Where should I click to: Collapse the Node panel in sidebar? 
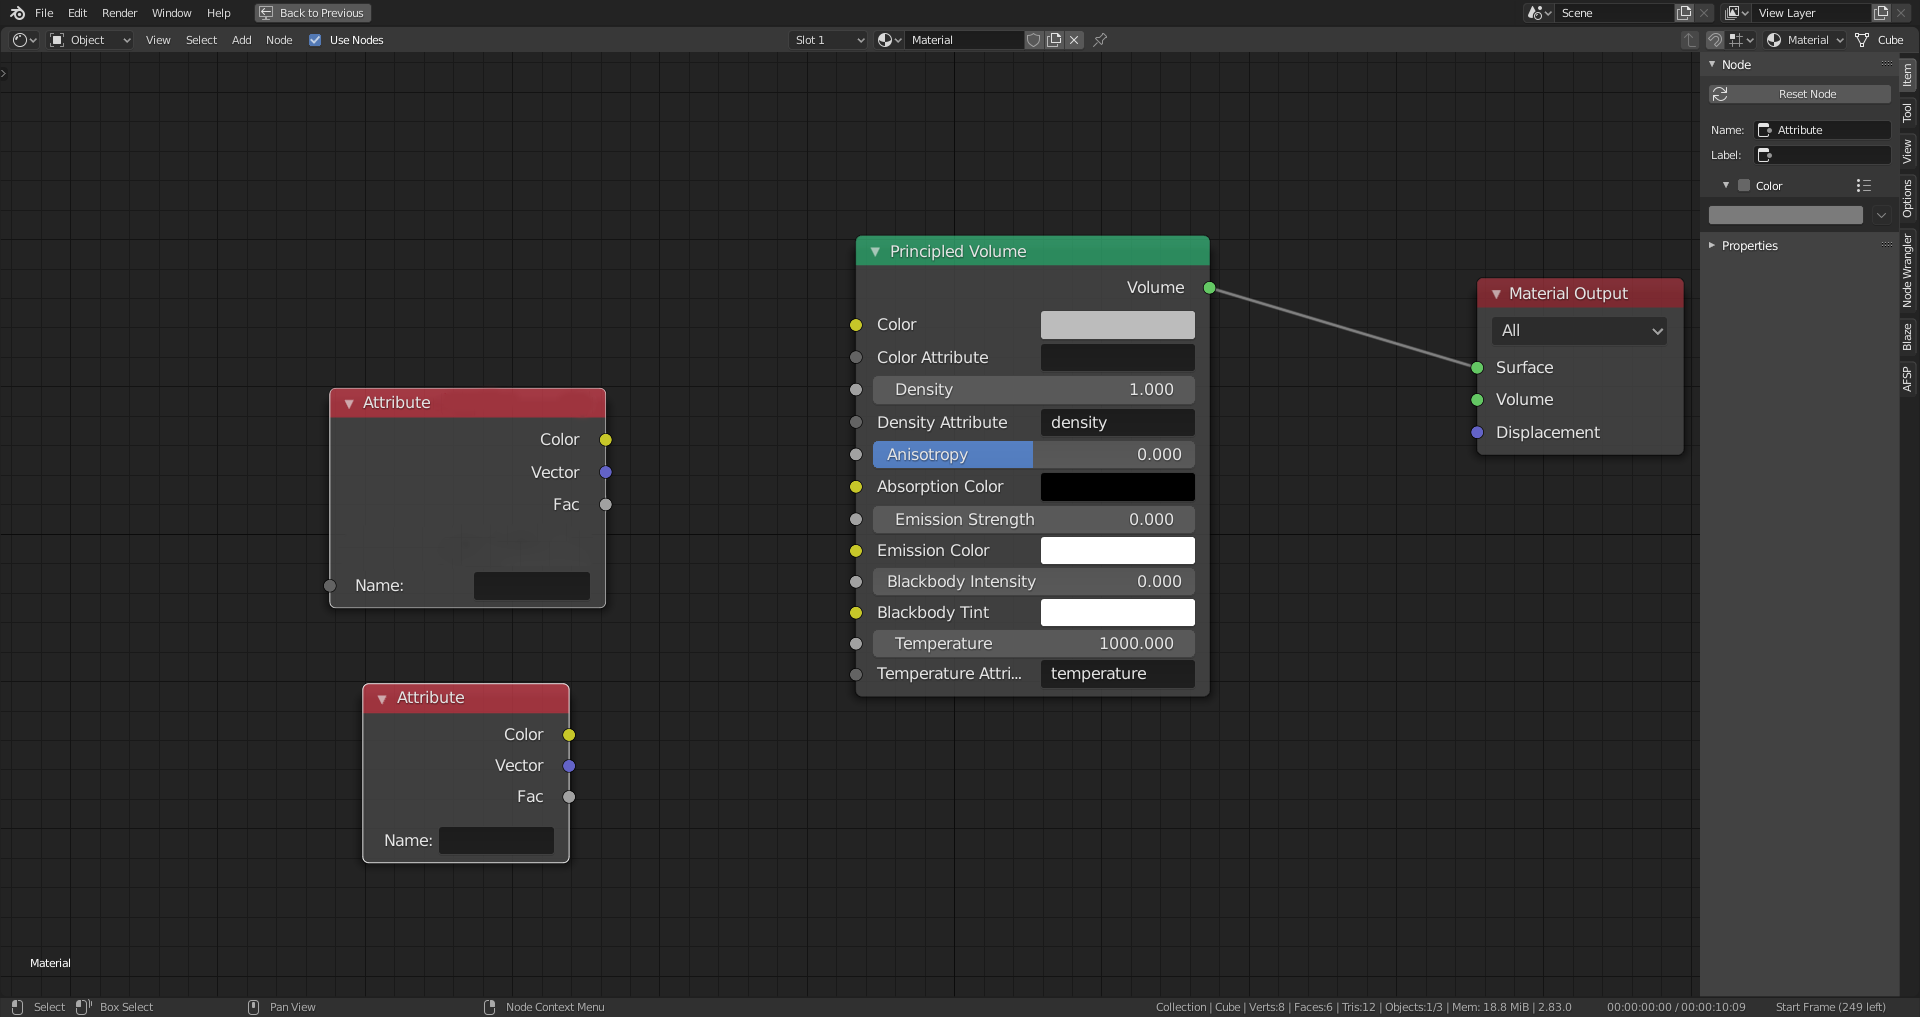pos(1712,65)
